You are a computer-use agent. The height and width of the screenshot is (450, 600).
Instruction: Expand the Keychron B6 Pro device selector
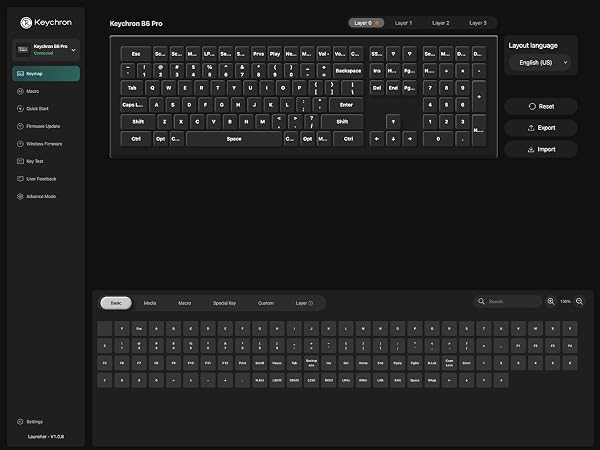click(46, 50)
